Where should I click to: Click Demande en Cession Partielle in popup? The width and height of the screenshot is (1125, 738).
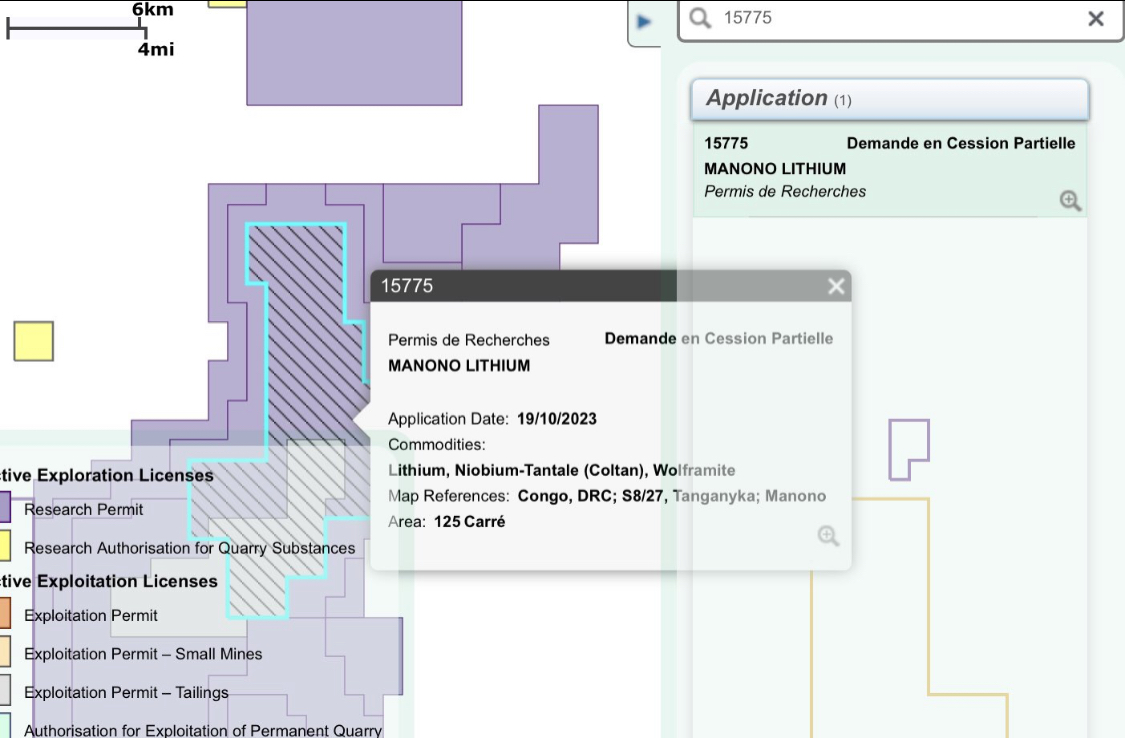pos(719,339)
